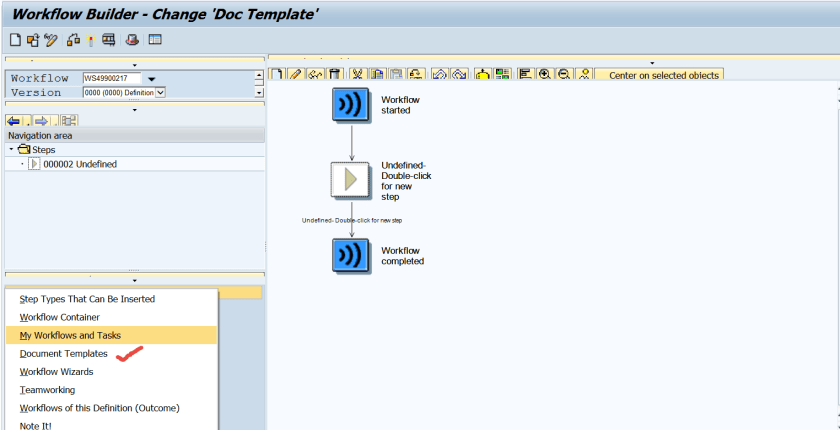Screen dimensions: 840x430
Task: Click the align left icon in graphic toolbar
Action: [526, 74]
